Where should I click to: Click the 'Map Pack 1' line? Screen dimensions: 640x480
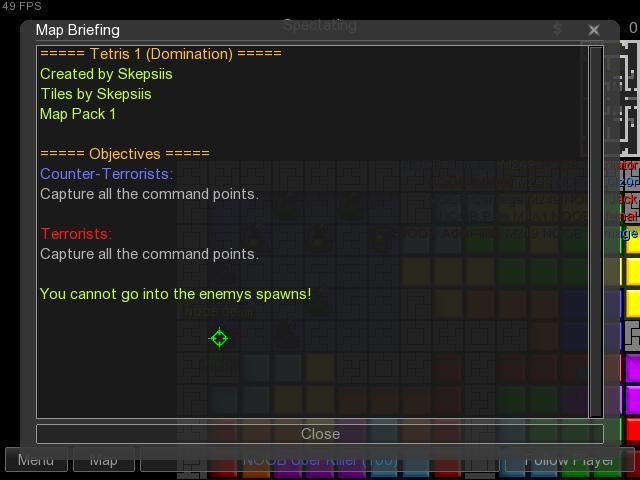click(78, 114)
